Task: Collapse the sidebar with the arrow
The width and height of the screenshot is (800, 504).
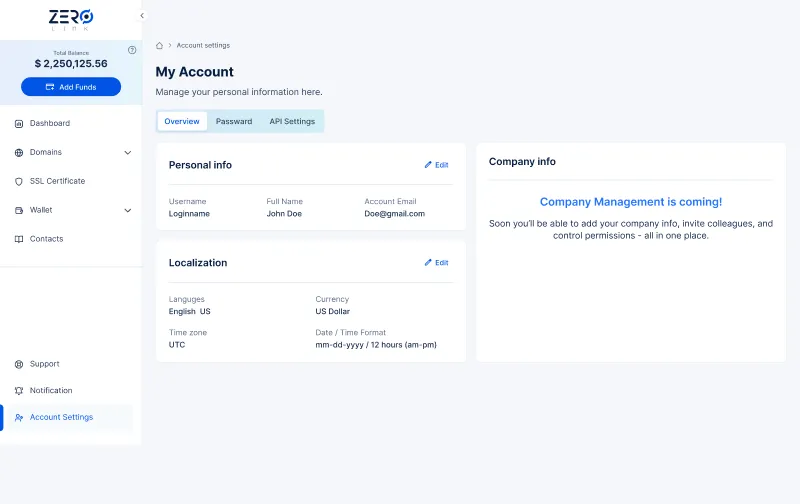Action: point(142,16)
